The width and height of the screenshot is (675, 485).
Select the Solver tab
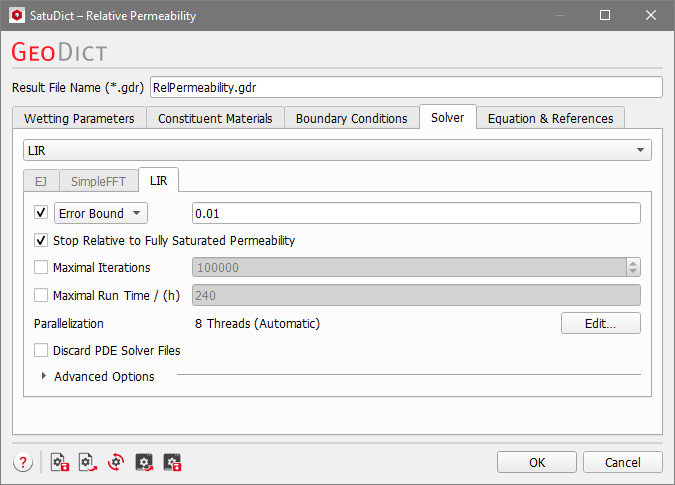coord(448,117)
